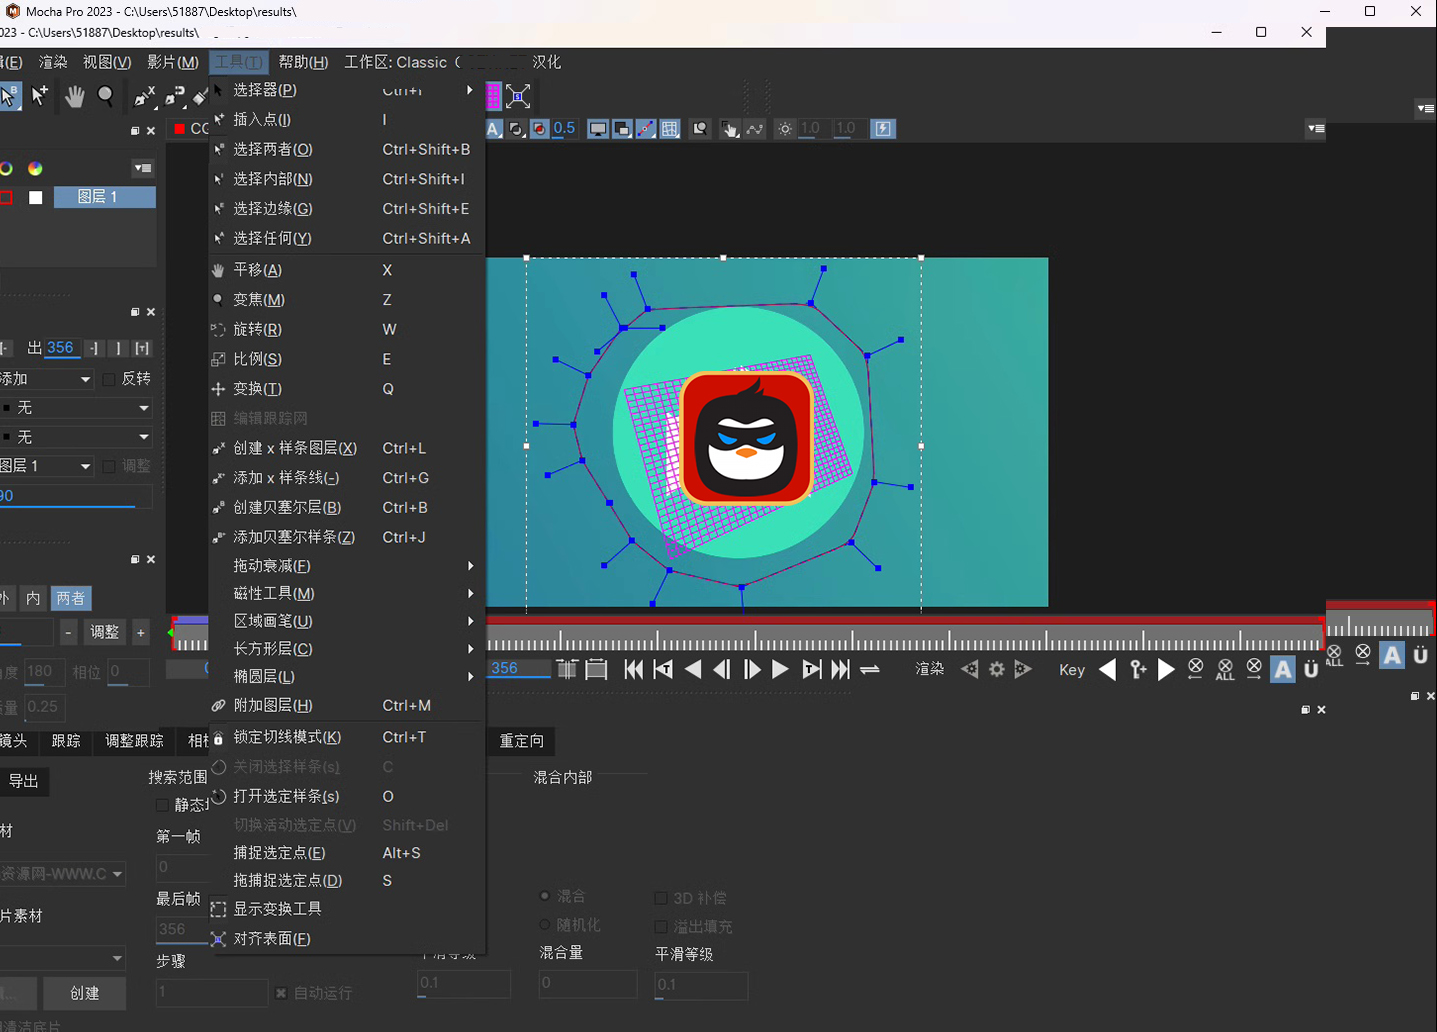This screenshot has height=1032, width=1437.
Task: Click the add keyframe key icon
Action: pos(1138,670)
